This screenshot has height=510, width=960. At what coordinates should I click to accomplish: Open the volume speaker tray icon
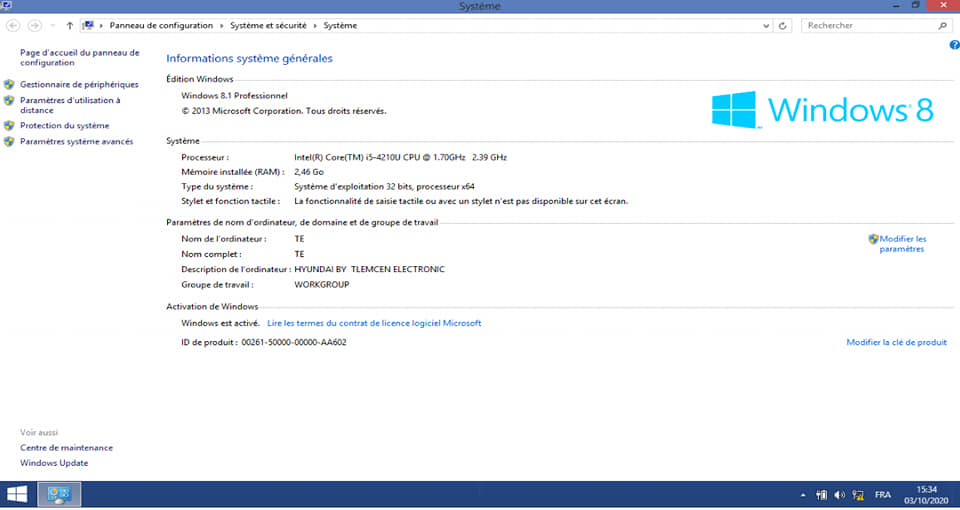click(839, 495)
